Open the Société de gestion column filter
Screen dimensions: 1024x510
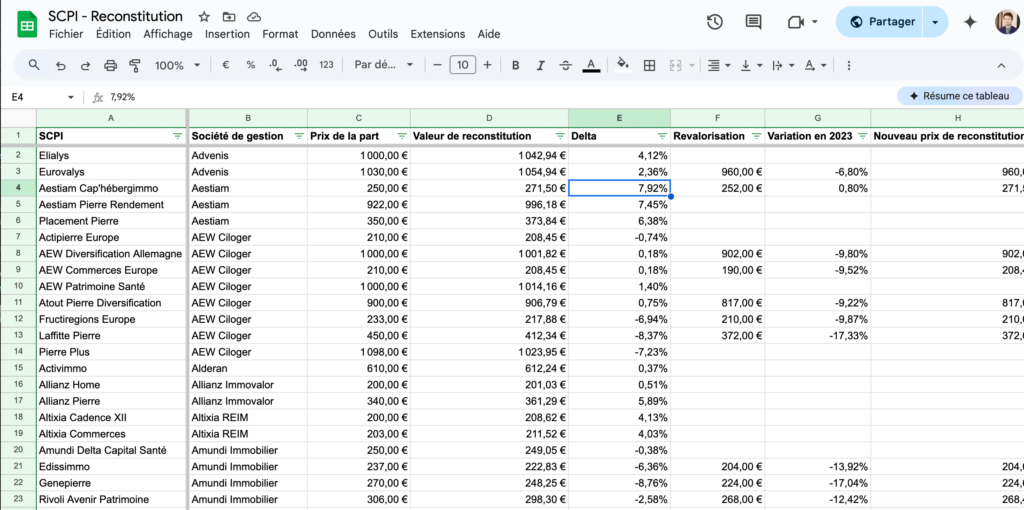(299, 136)
